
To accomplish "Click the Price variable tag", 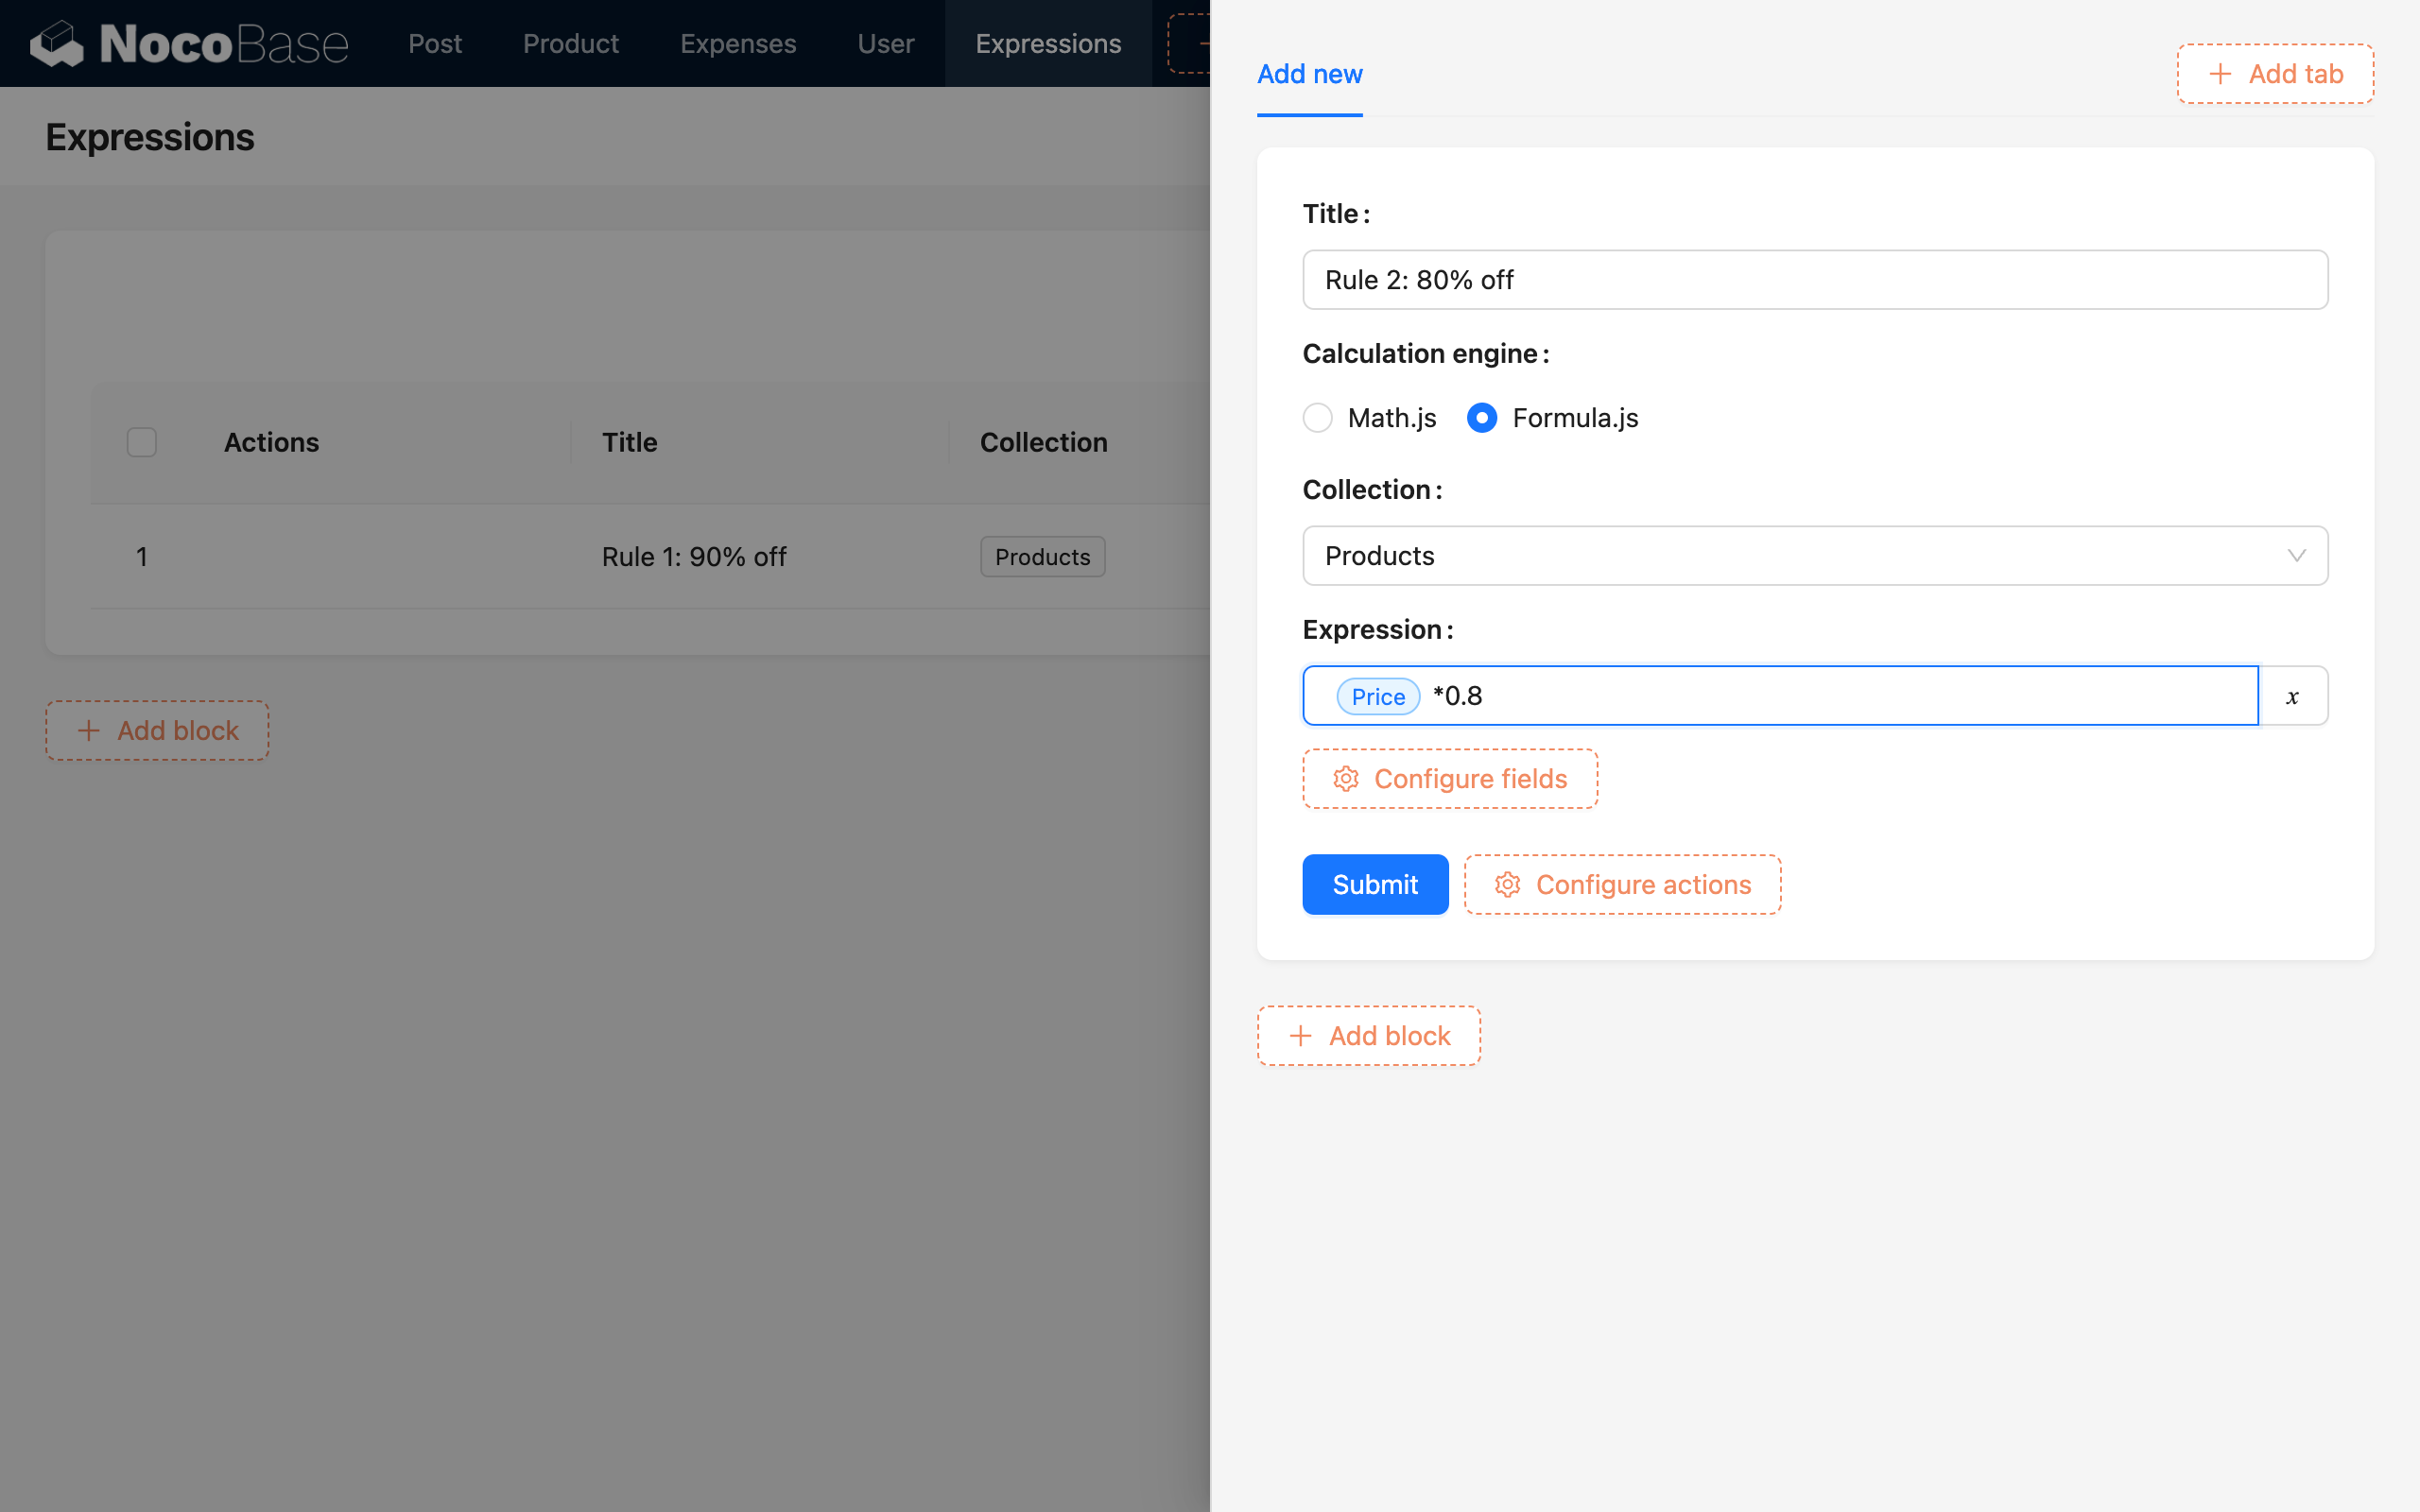I will 1378,697.
